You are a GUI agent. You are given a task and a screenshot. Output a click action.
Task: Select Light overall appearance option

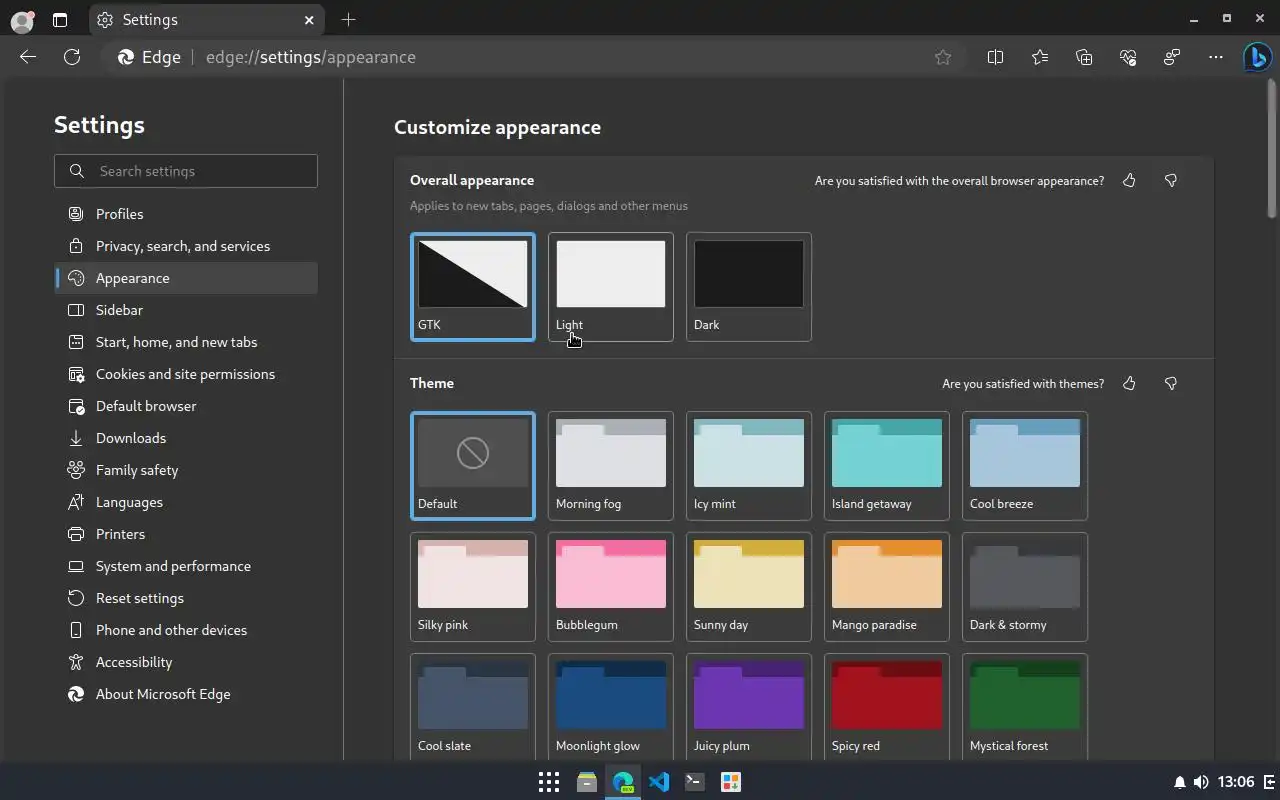(x=611, y=287)
